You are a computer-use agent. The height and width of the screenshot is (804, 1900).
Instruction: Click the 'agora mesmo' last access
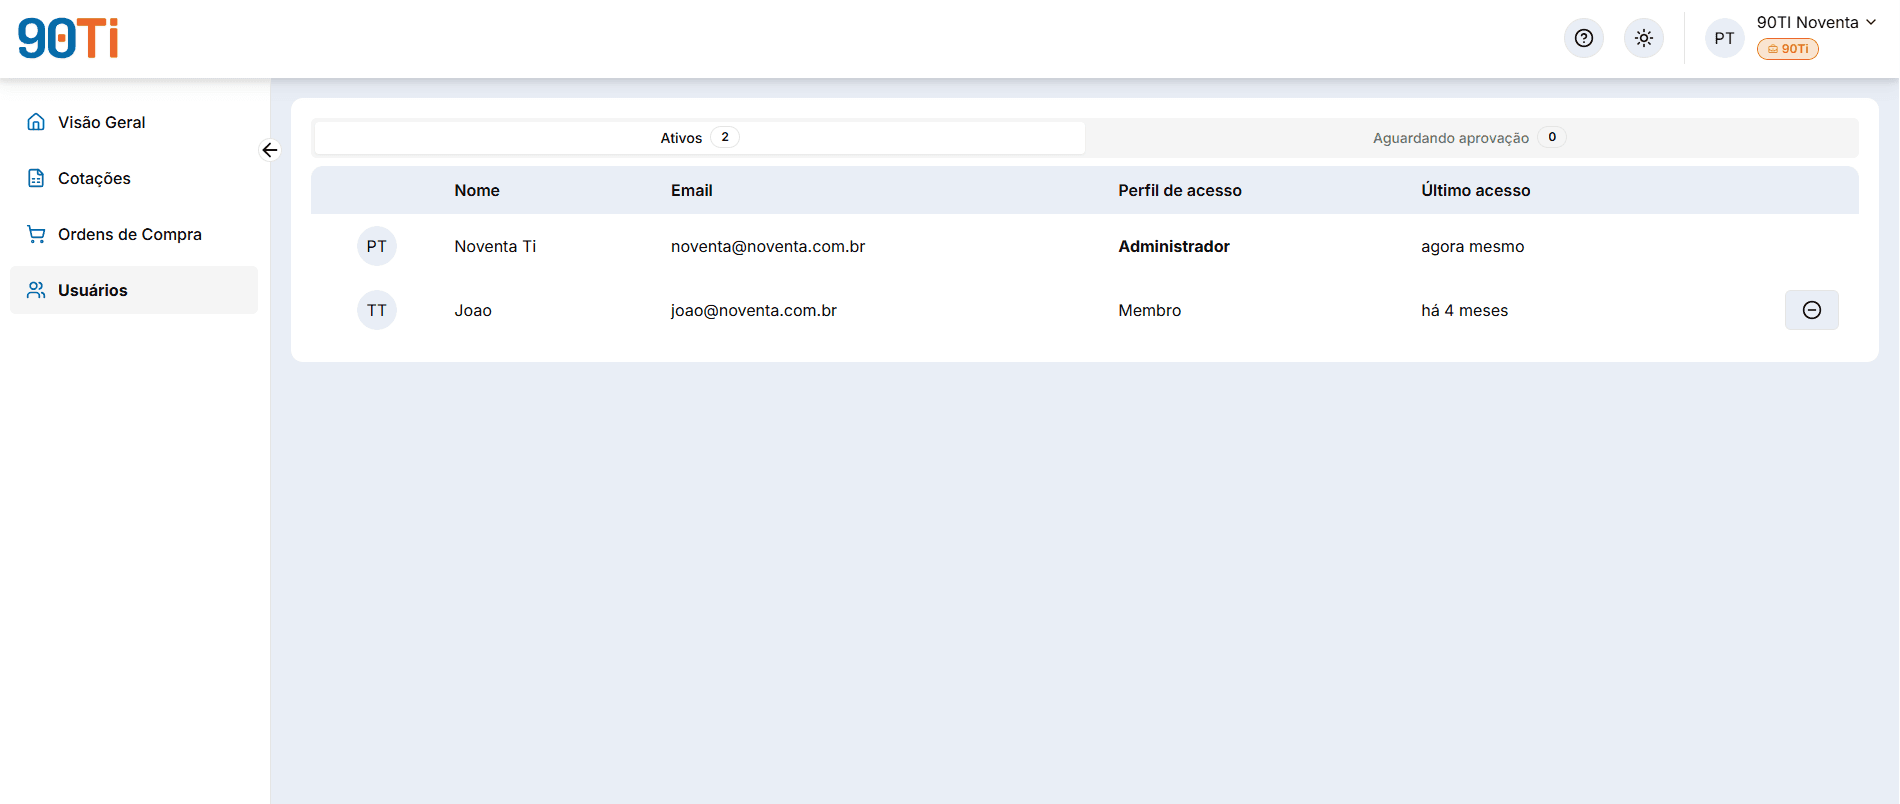pos(1473,246)
